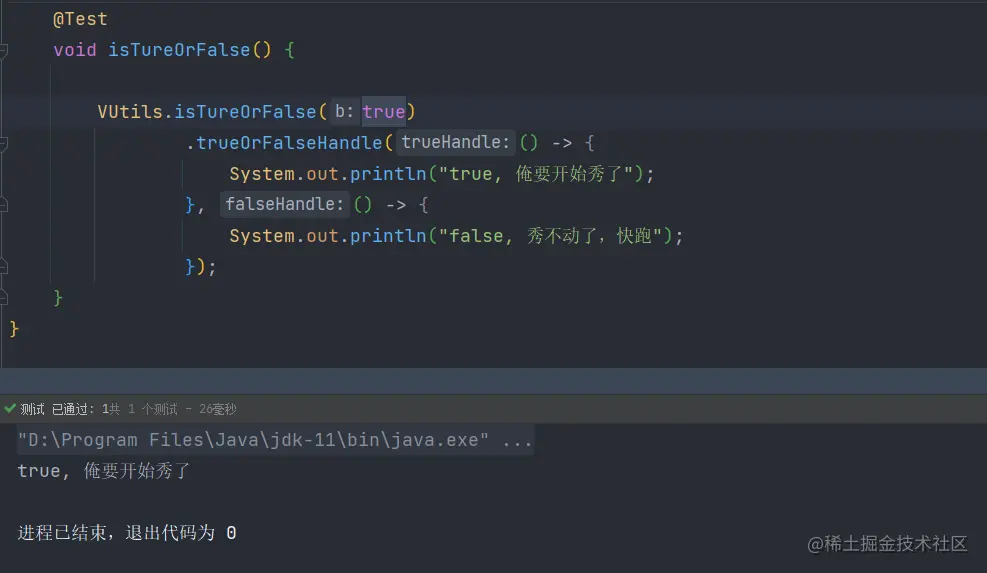Click the 进程已结束，退出代码为 0 message

(x=127, y=533)
